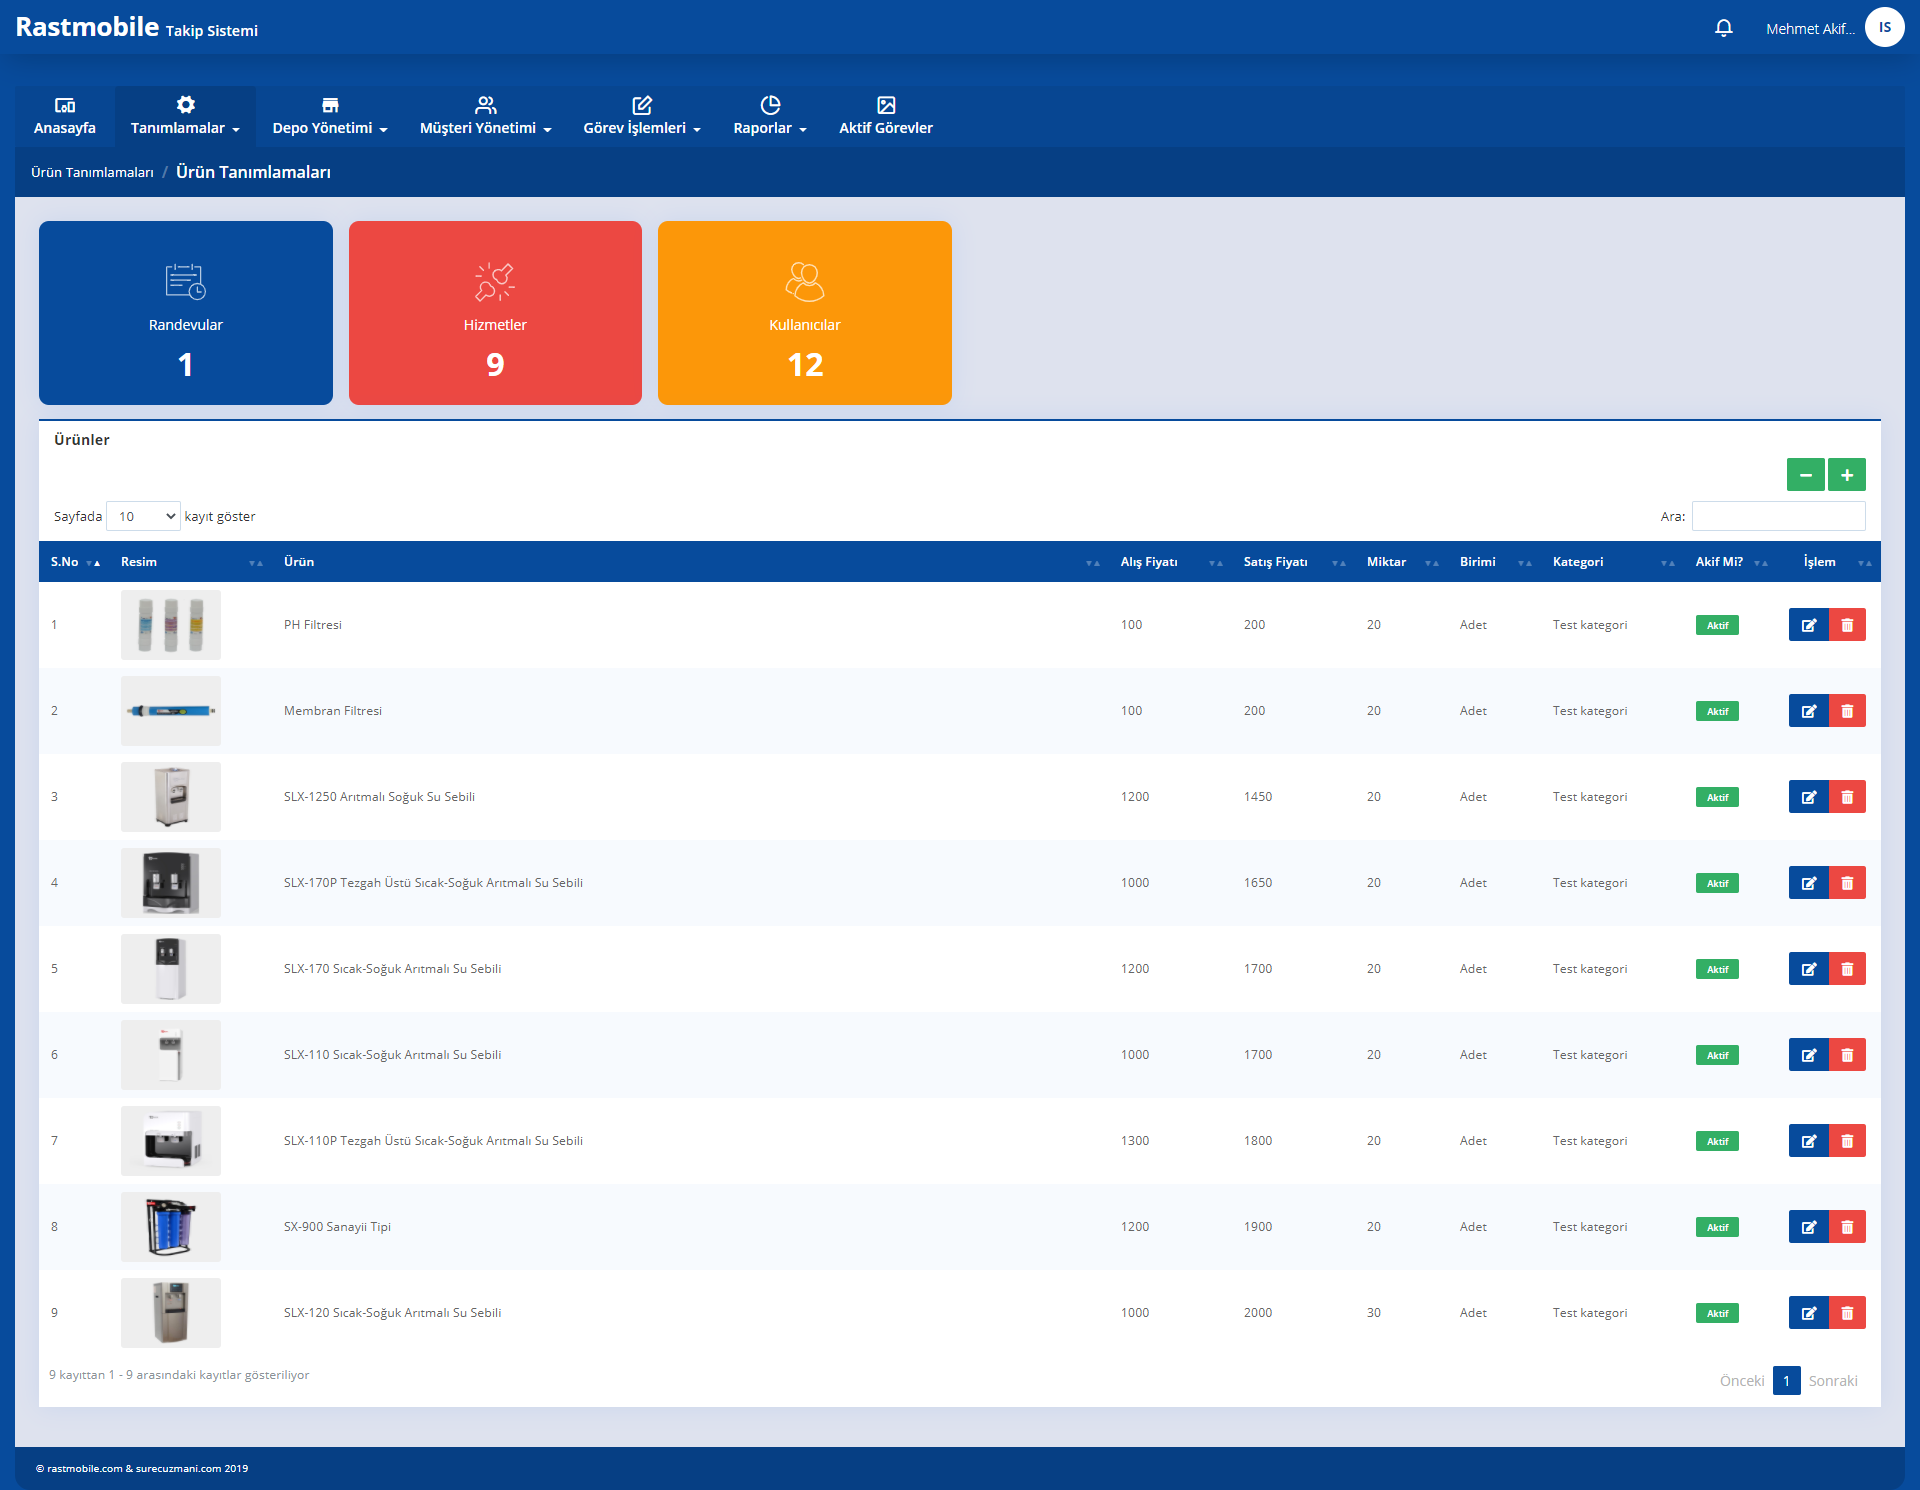This screenshot has height=1490, width=1920.
Task: Click the Ara search input field
Action: point(1778,516)
